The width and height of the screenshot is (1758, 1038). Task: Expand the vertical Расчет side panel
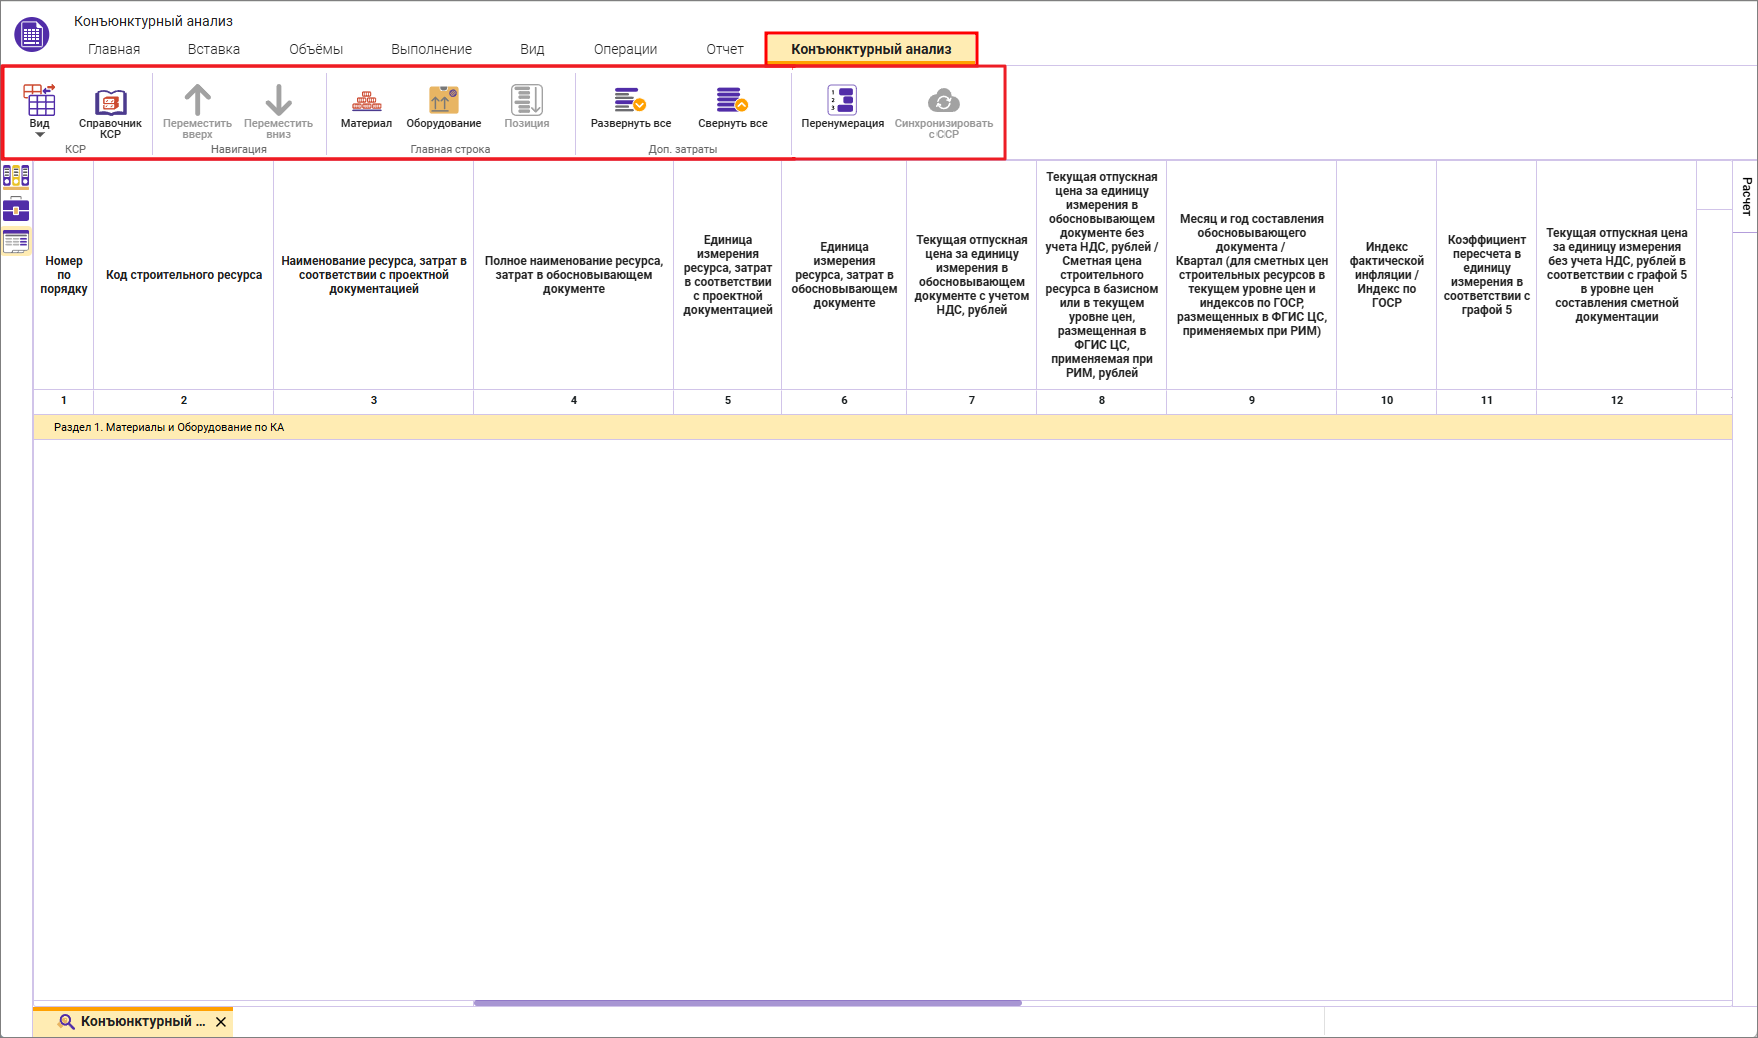(x=1746, y=196)
